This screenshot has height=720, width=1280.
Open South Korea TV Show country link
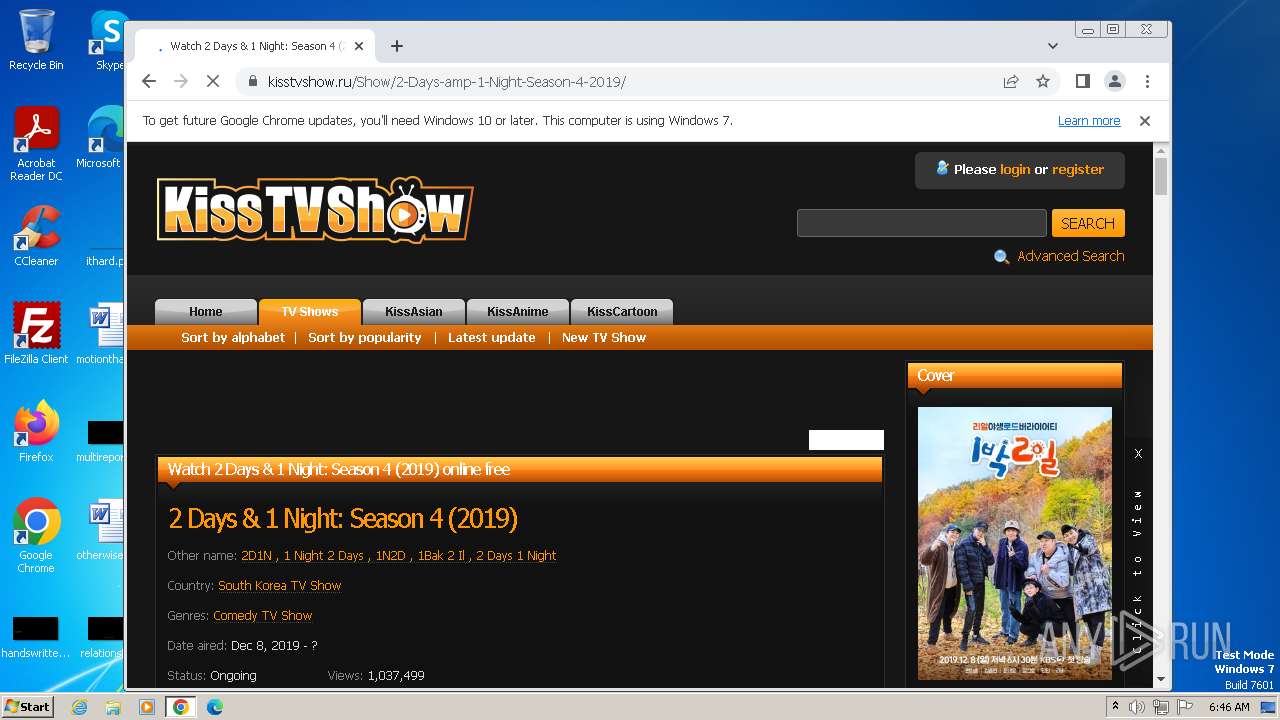click(280, 585)
